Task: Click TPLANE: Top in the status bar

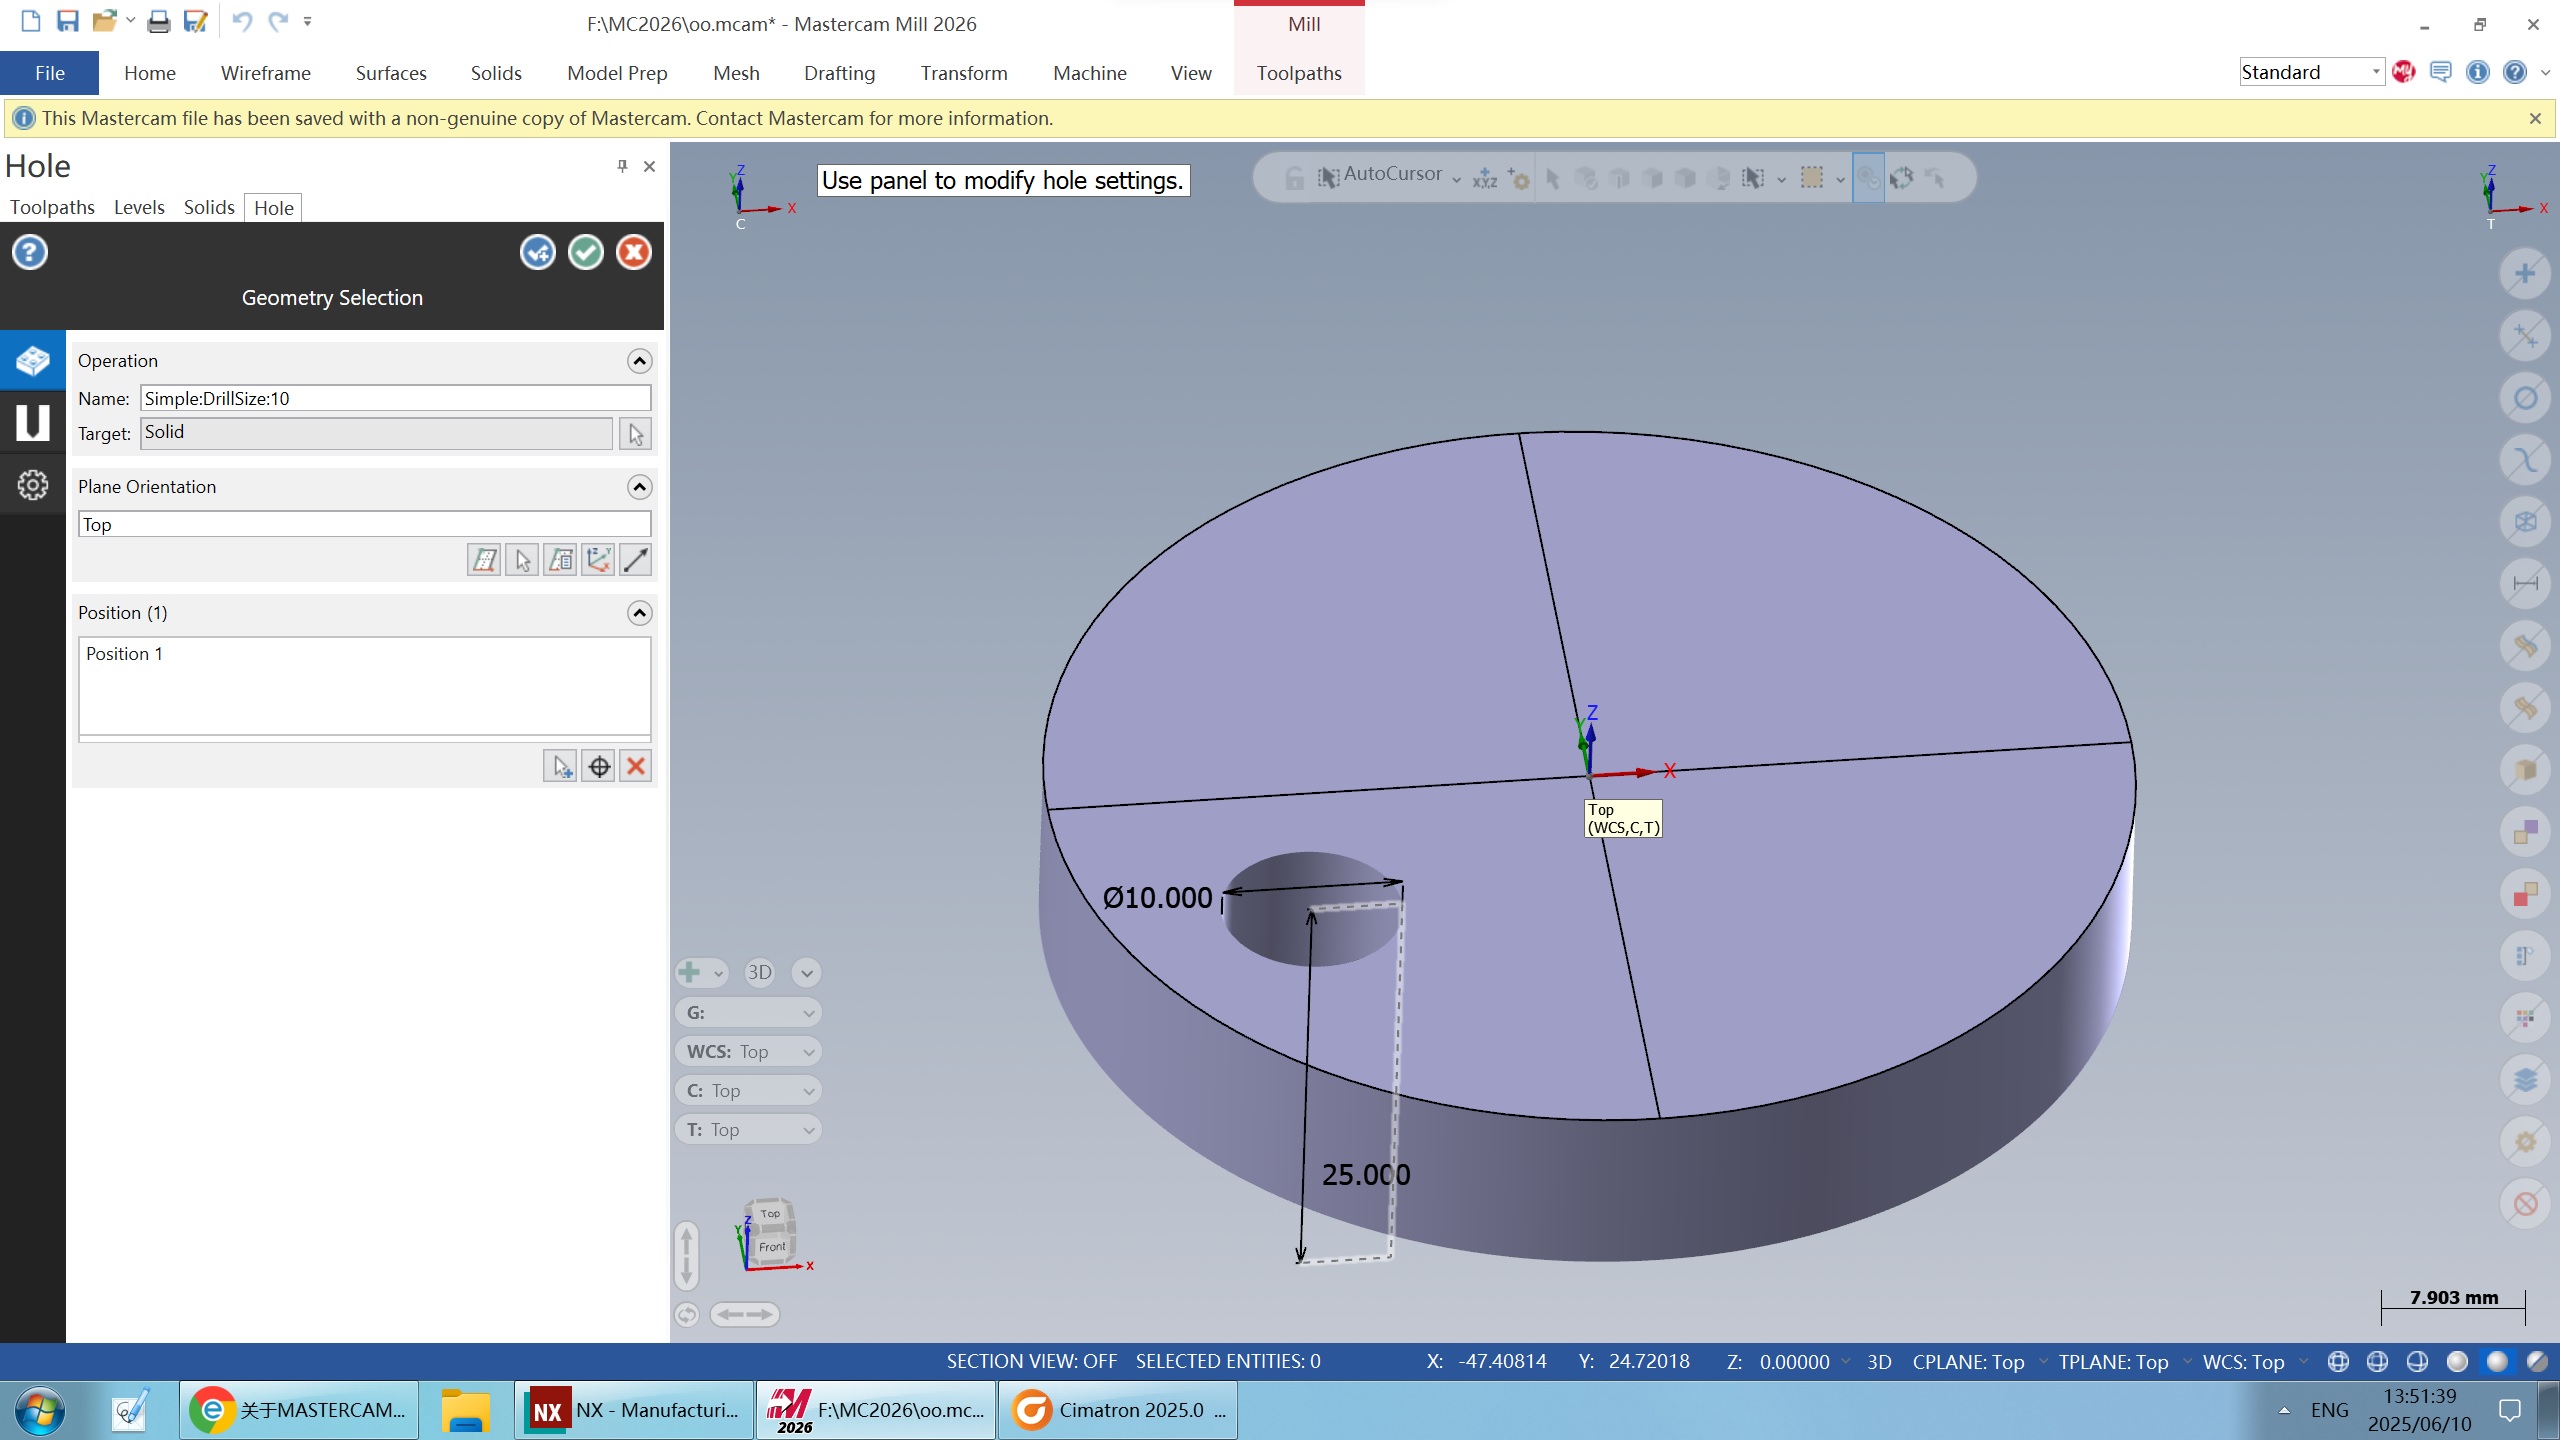Action: [x=2113, y=1362]
